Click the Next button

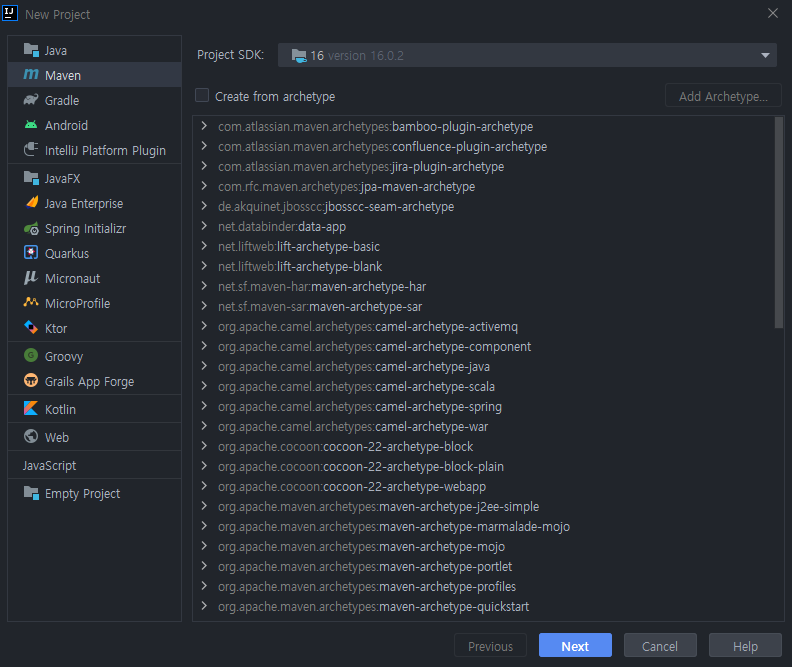(x=575, y=646)
